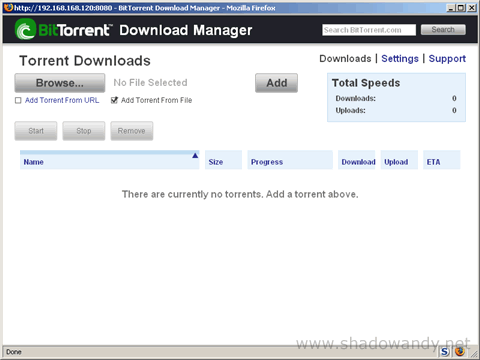Viewport: 480px width, 360px height.
Task: Click the Remove button
Action: (132, 131)
